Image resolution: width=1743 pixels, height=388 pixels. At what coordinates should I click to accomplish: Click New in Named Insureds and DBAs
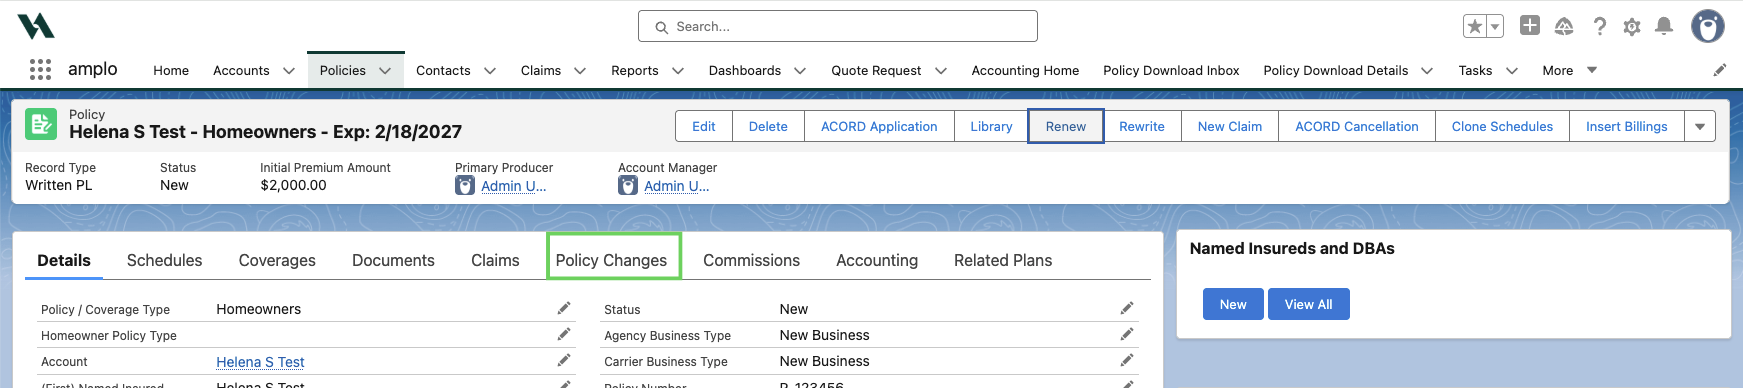click(x=1233, y=304)
